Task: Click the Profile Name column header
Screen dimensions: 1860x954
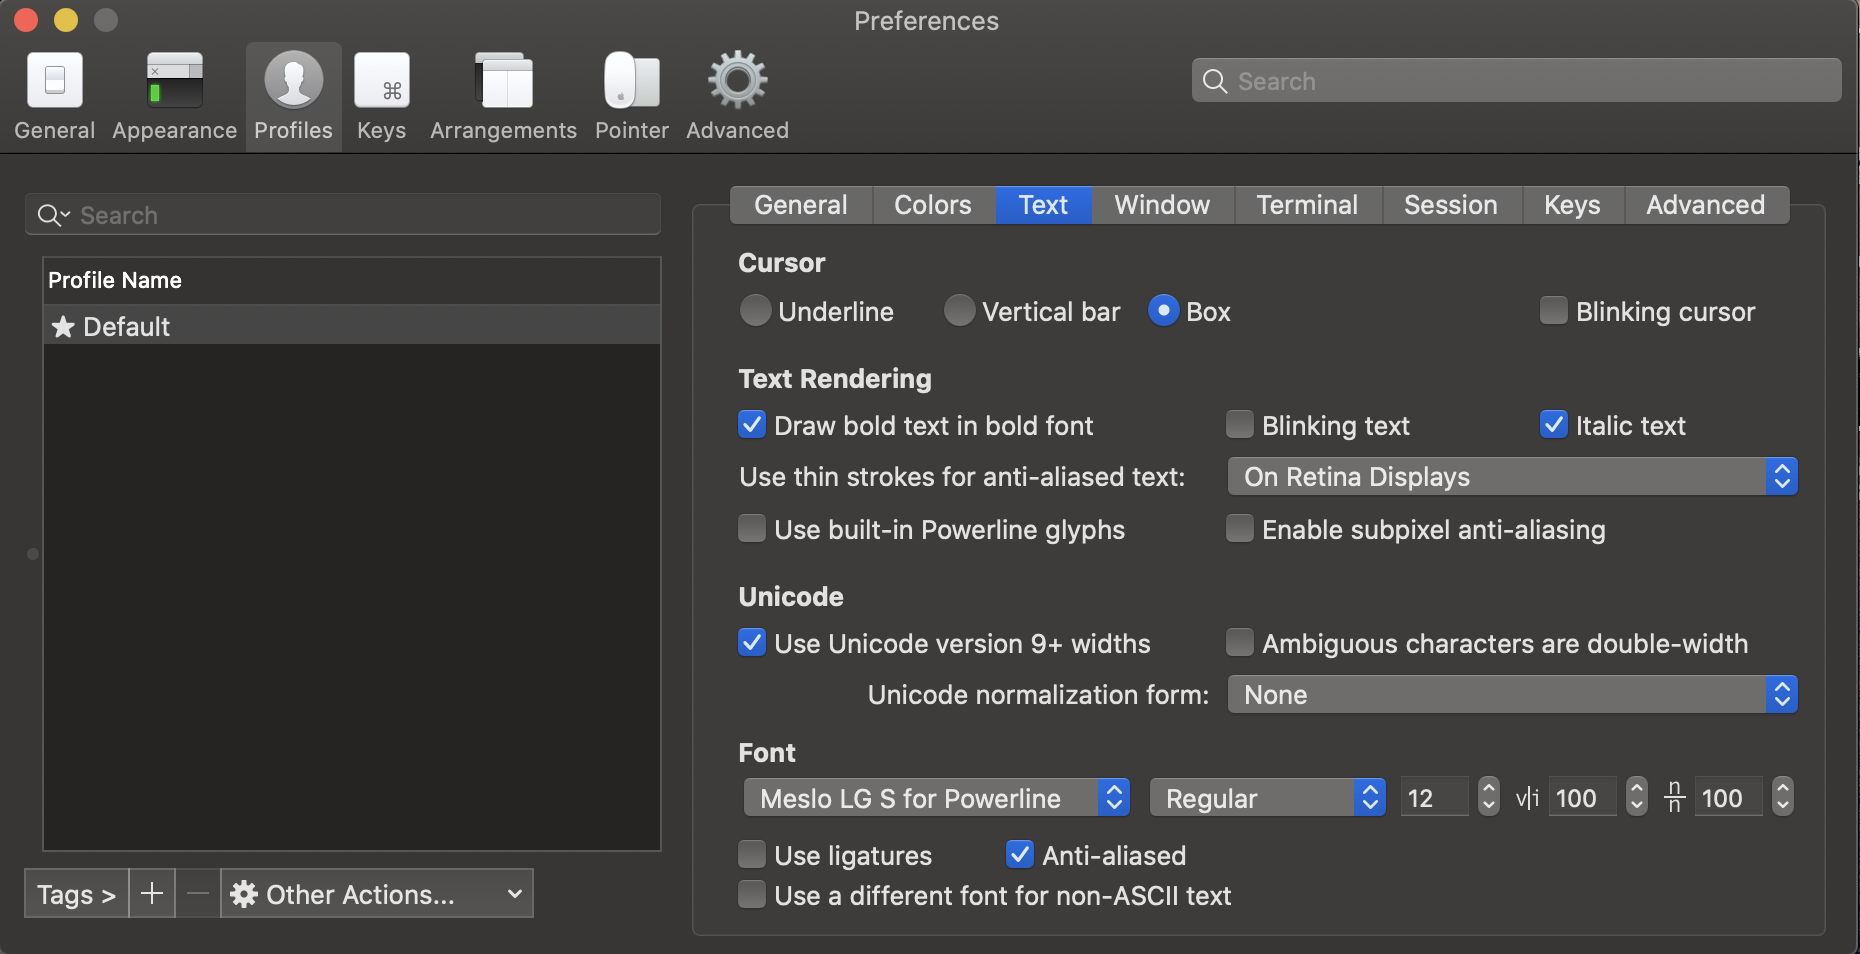Action: pos(352,281)
